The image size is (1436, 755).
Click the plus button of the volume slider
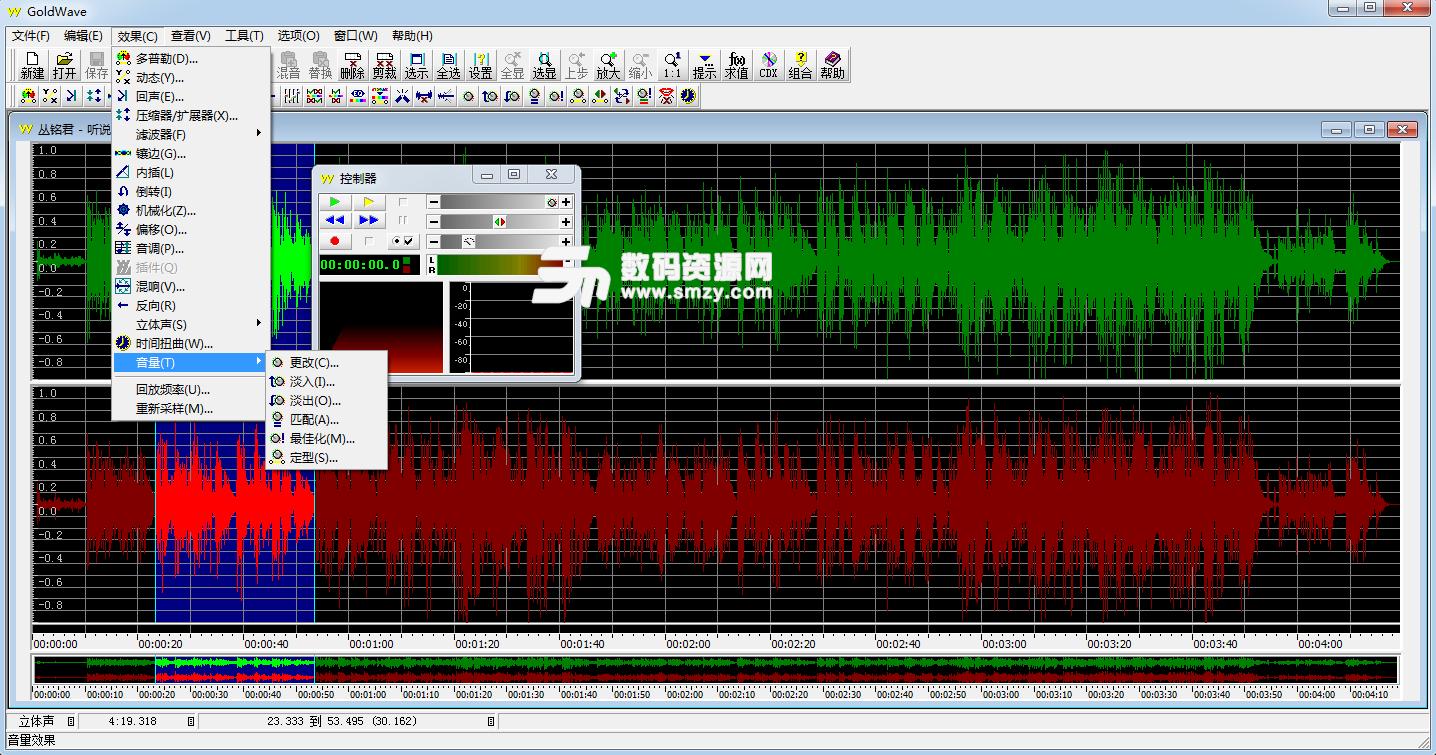pos(566,202)
